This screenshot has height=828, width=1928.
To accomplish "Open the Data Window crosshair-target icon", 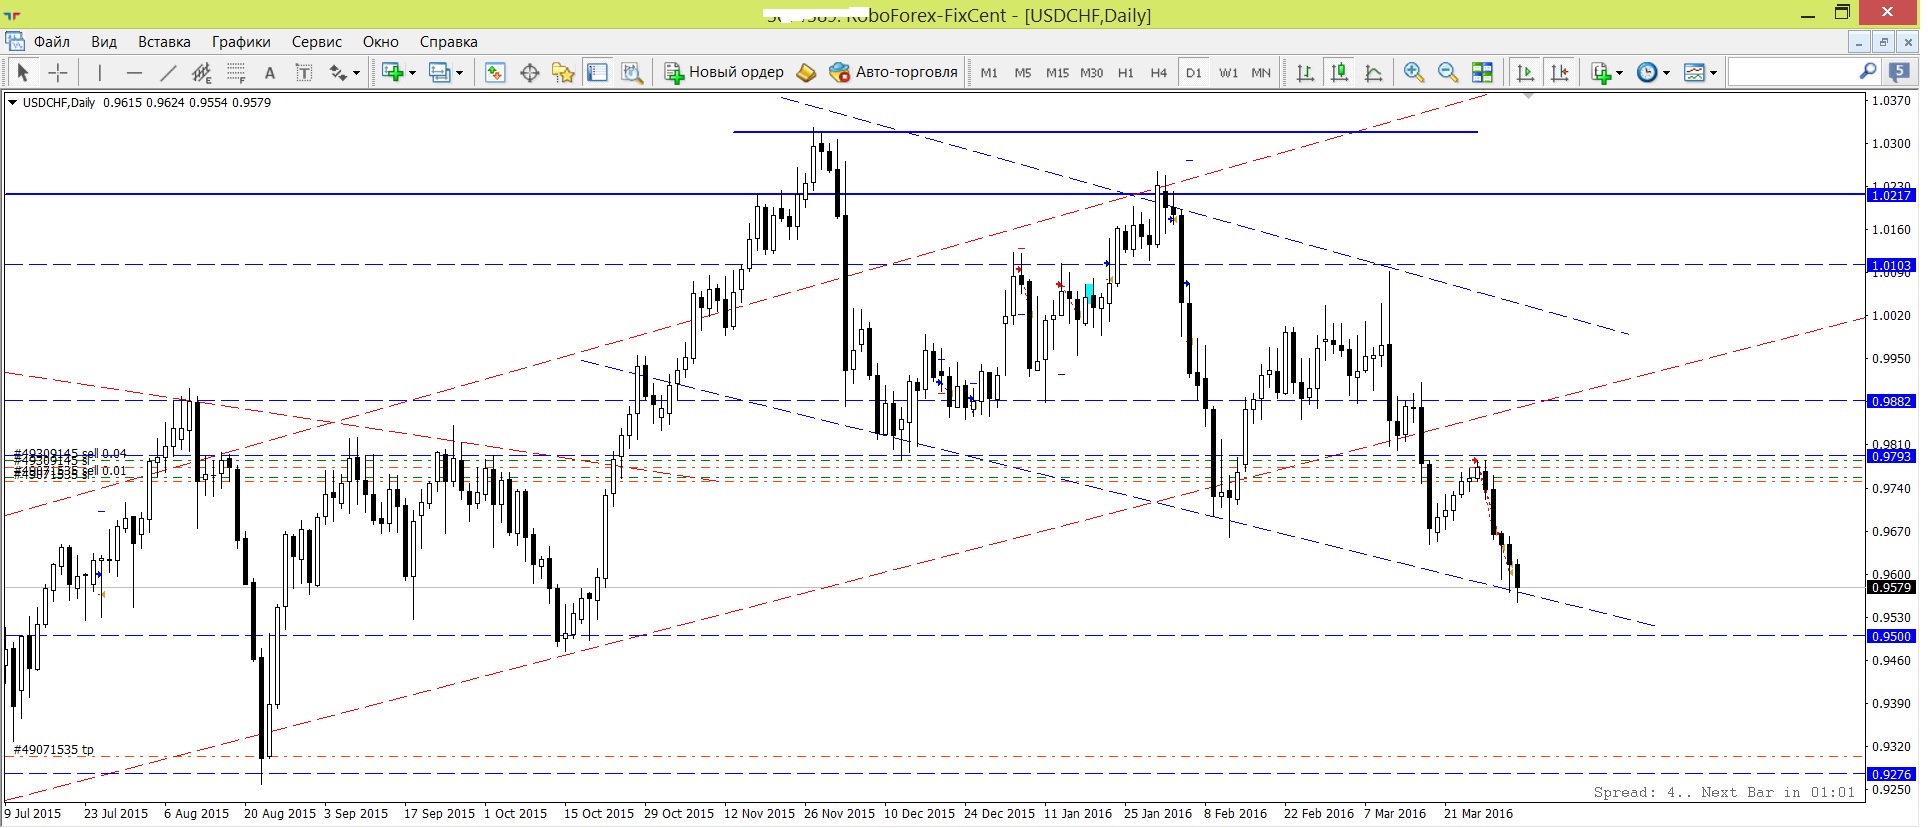I will (x=530, y=72).
